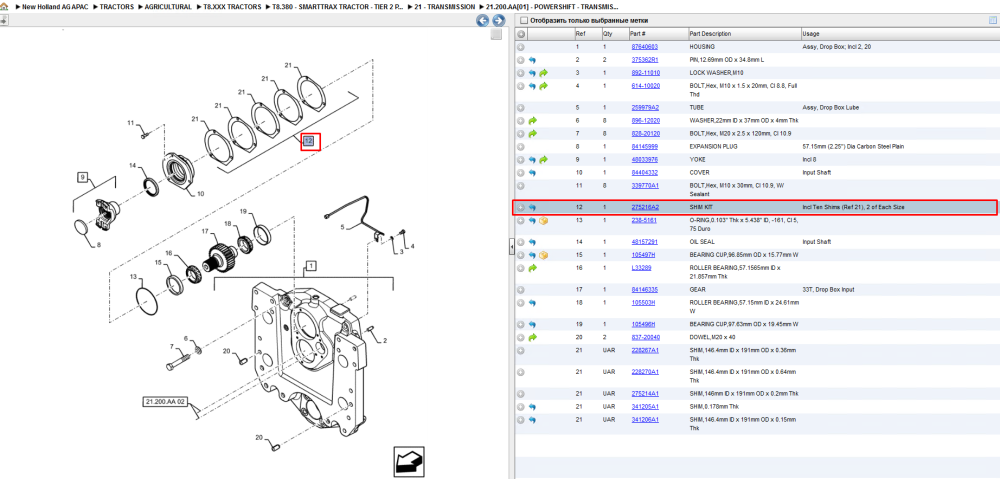Open part number link 84146335
1000x479 pixels.
pyautogui.click(x=644, y=290)
